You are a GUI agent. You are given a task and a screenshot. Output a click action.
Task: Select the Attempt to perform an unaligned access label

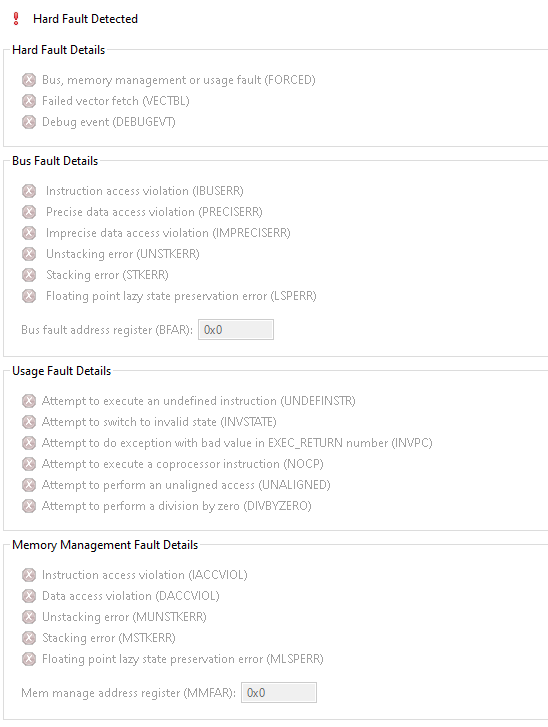coord(186,485)
